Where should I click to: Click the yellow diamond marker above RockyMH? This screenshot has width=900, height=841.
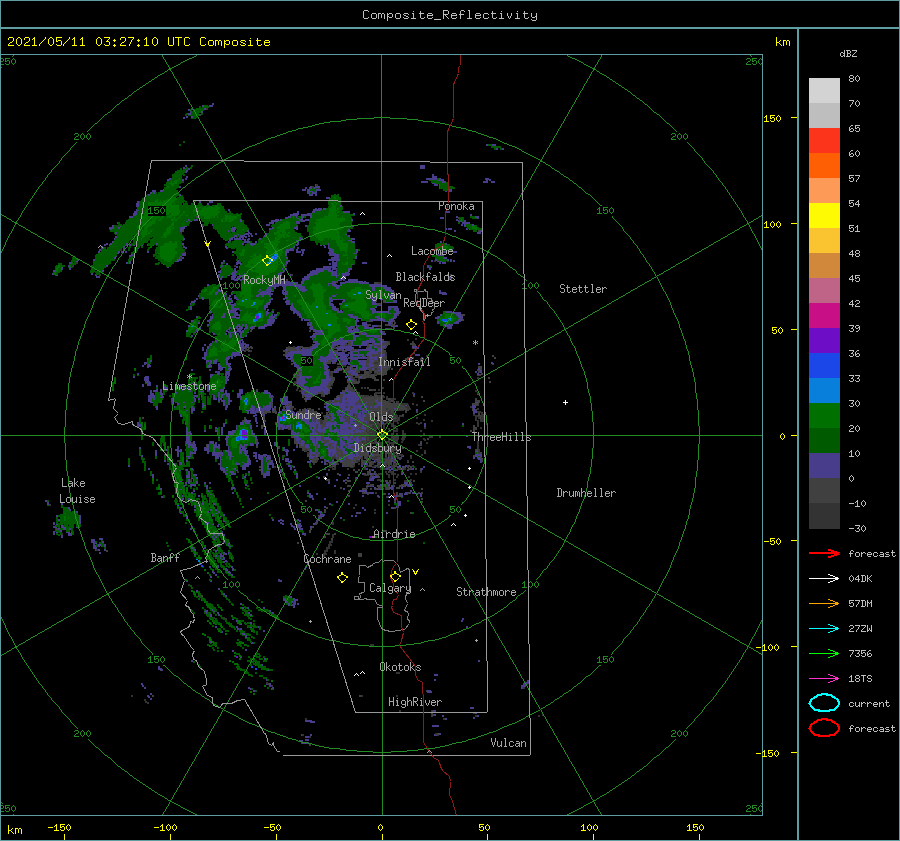267,261
